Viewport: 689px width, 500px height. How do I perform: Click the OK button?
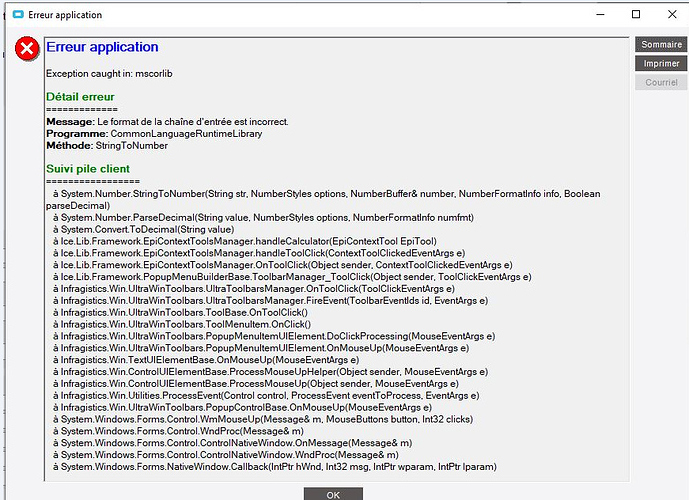[x=333, y=494]
